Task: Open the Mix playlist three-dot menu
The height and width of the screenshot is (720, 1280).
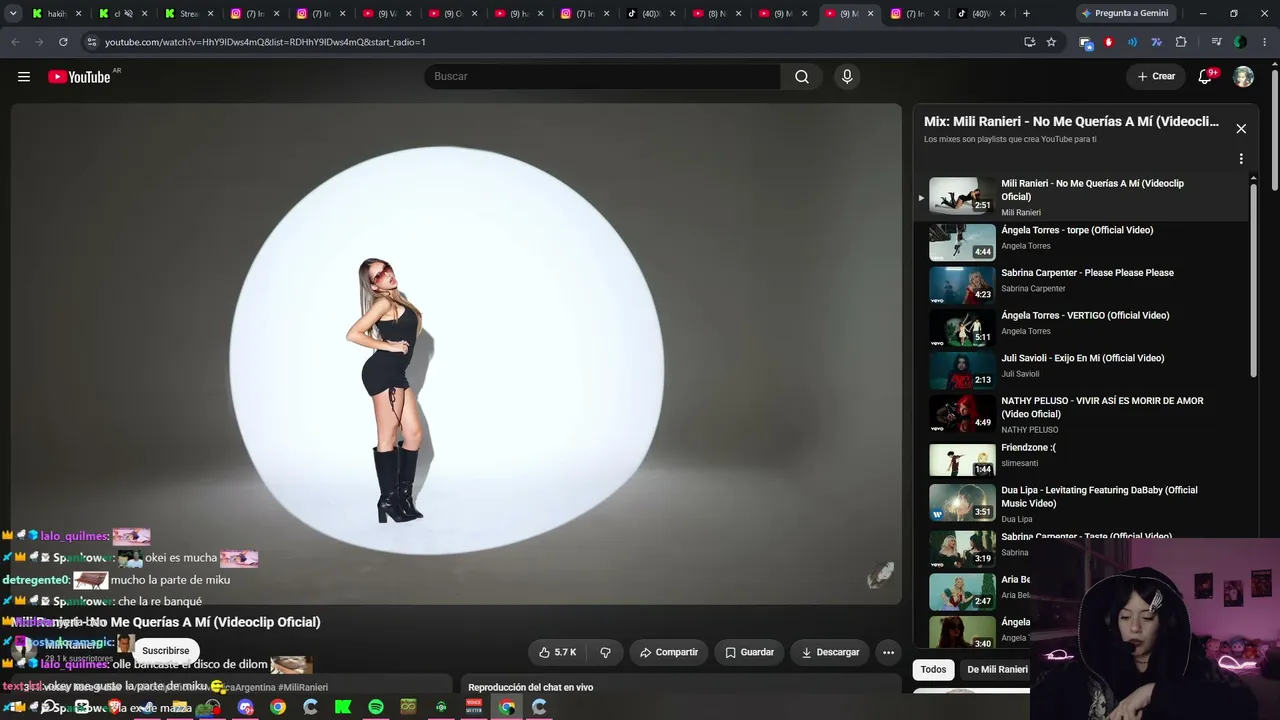Action: (1241, 159)
